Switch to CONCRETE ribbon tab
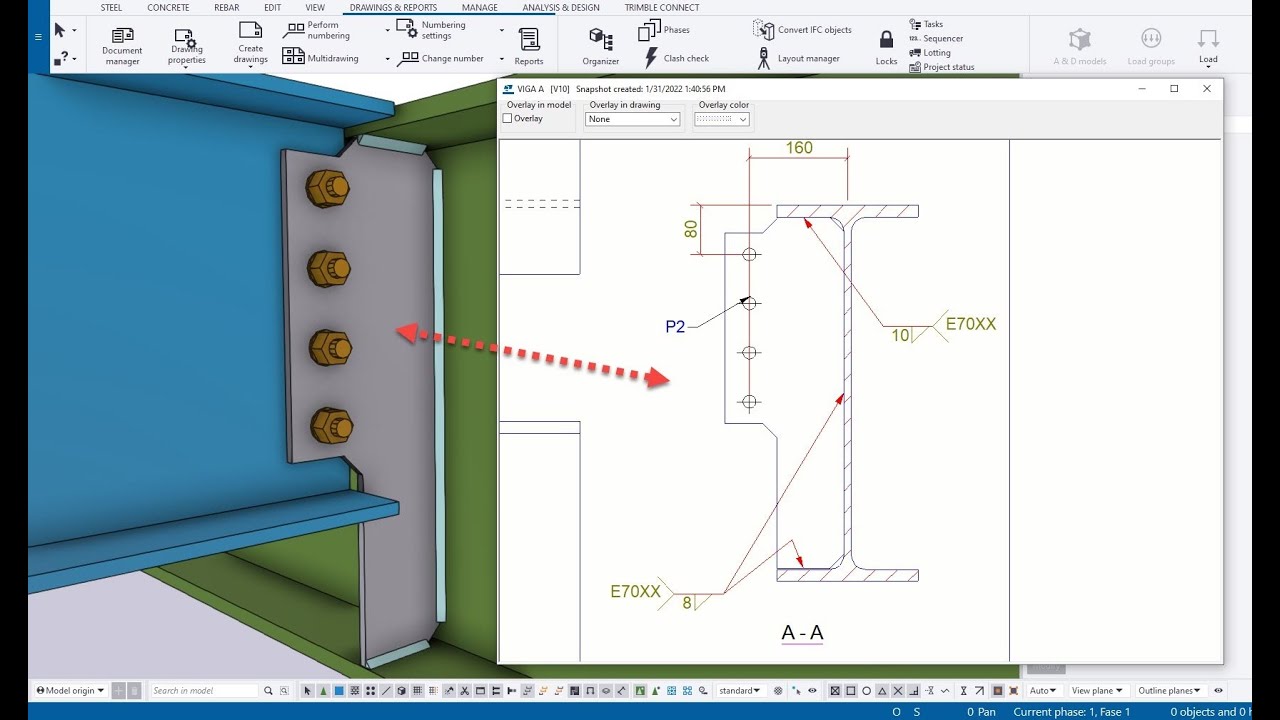 (168, 7)
